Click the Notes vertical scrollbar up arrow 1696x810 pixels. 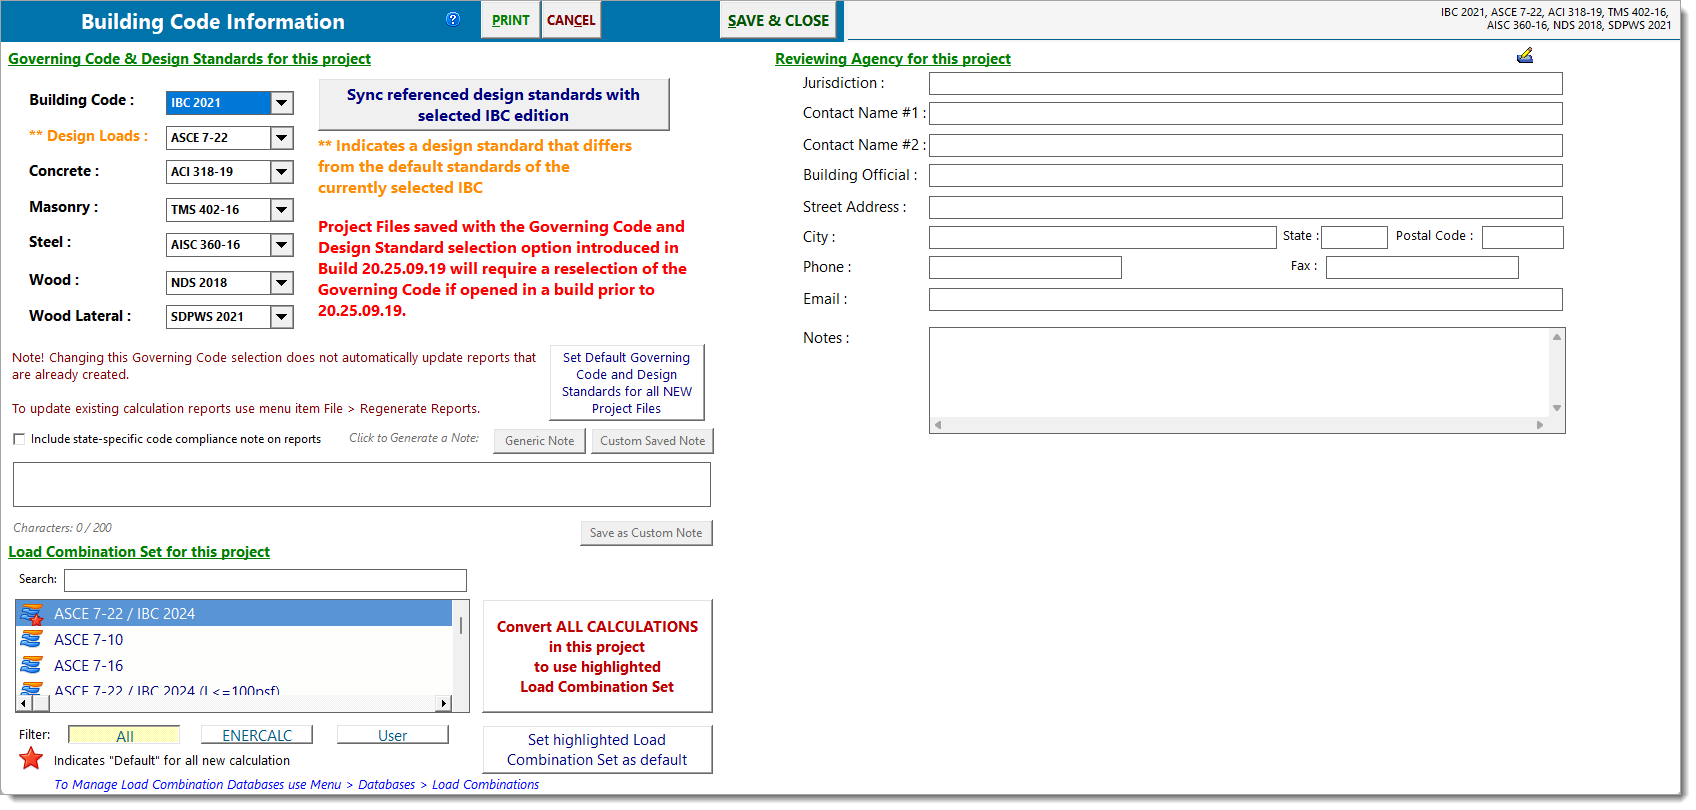1557,337
